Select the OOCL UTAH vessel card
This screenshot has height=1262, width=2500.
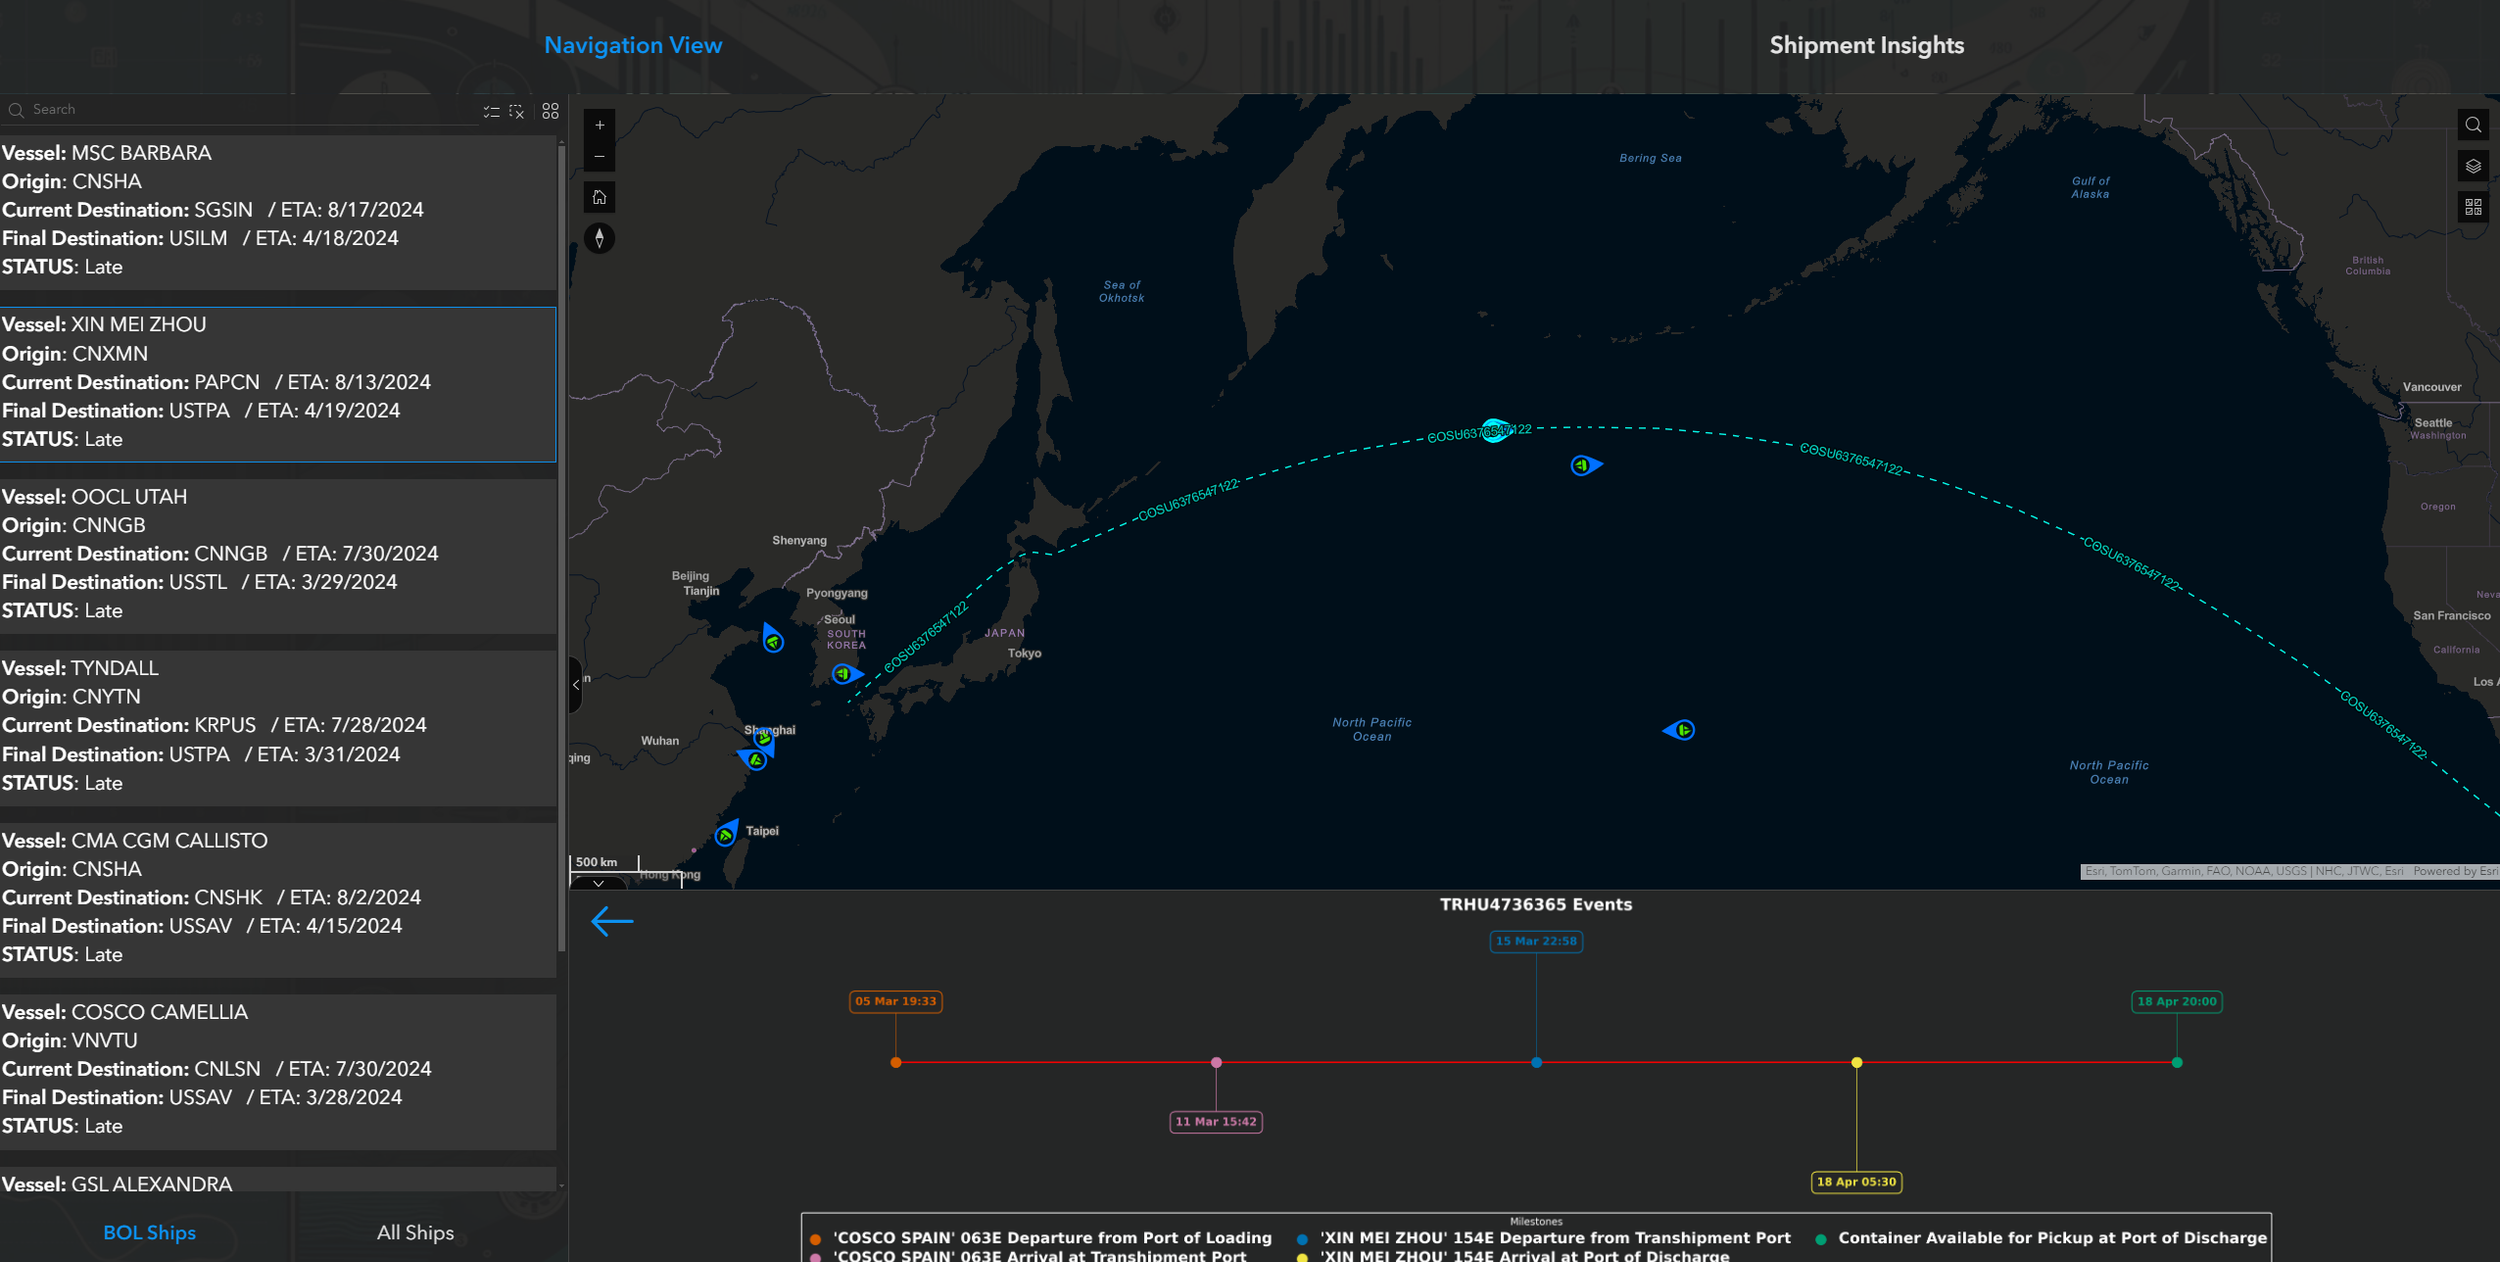click(x=278, y=554)
